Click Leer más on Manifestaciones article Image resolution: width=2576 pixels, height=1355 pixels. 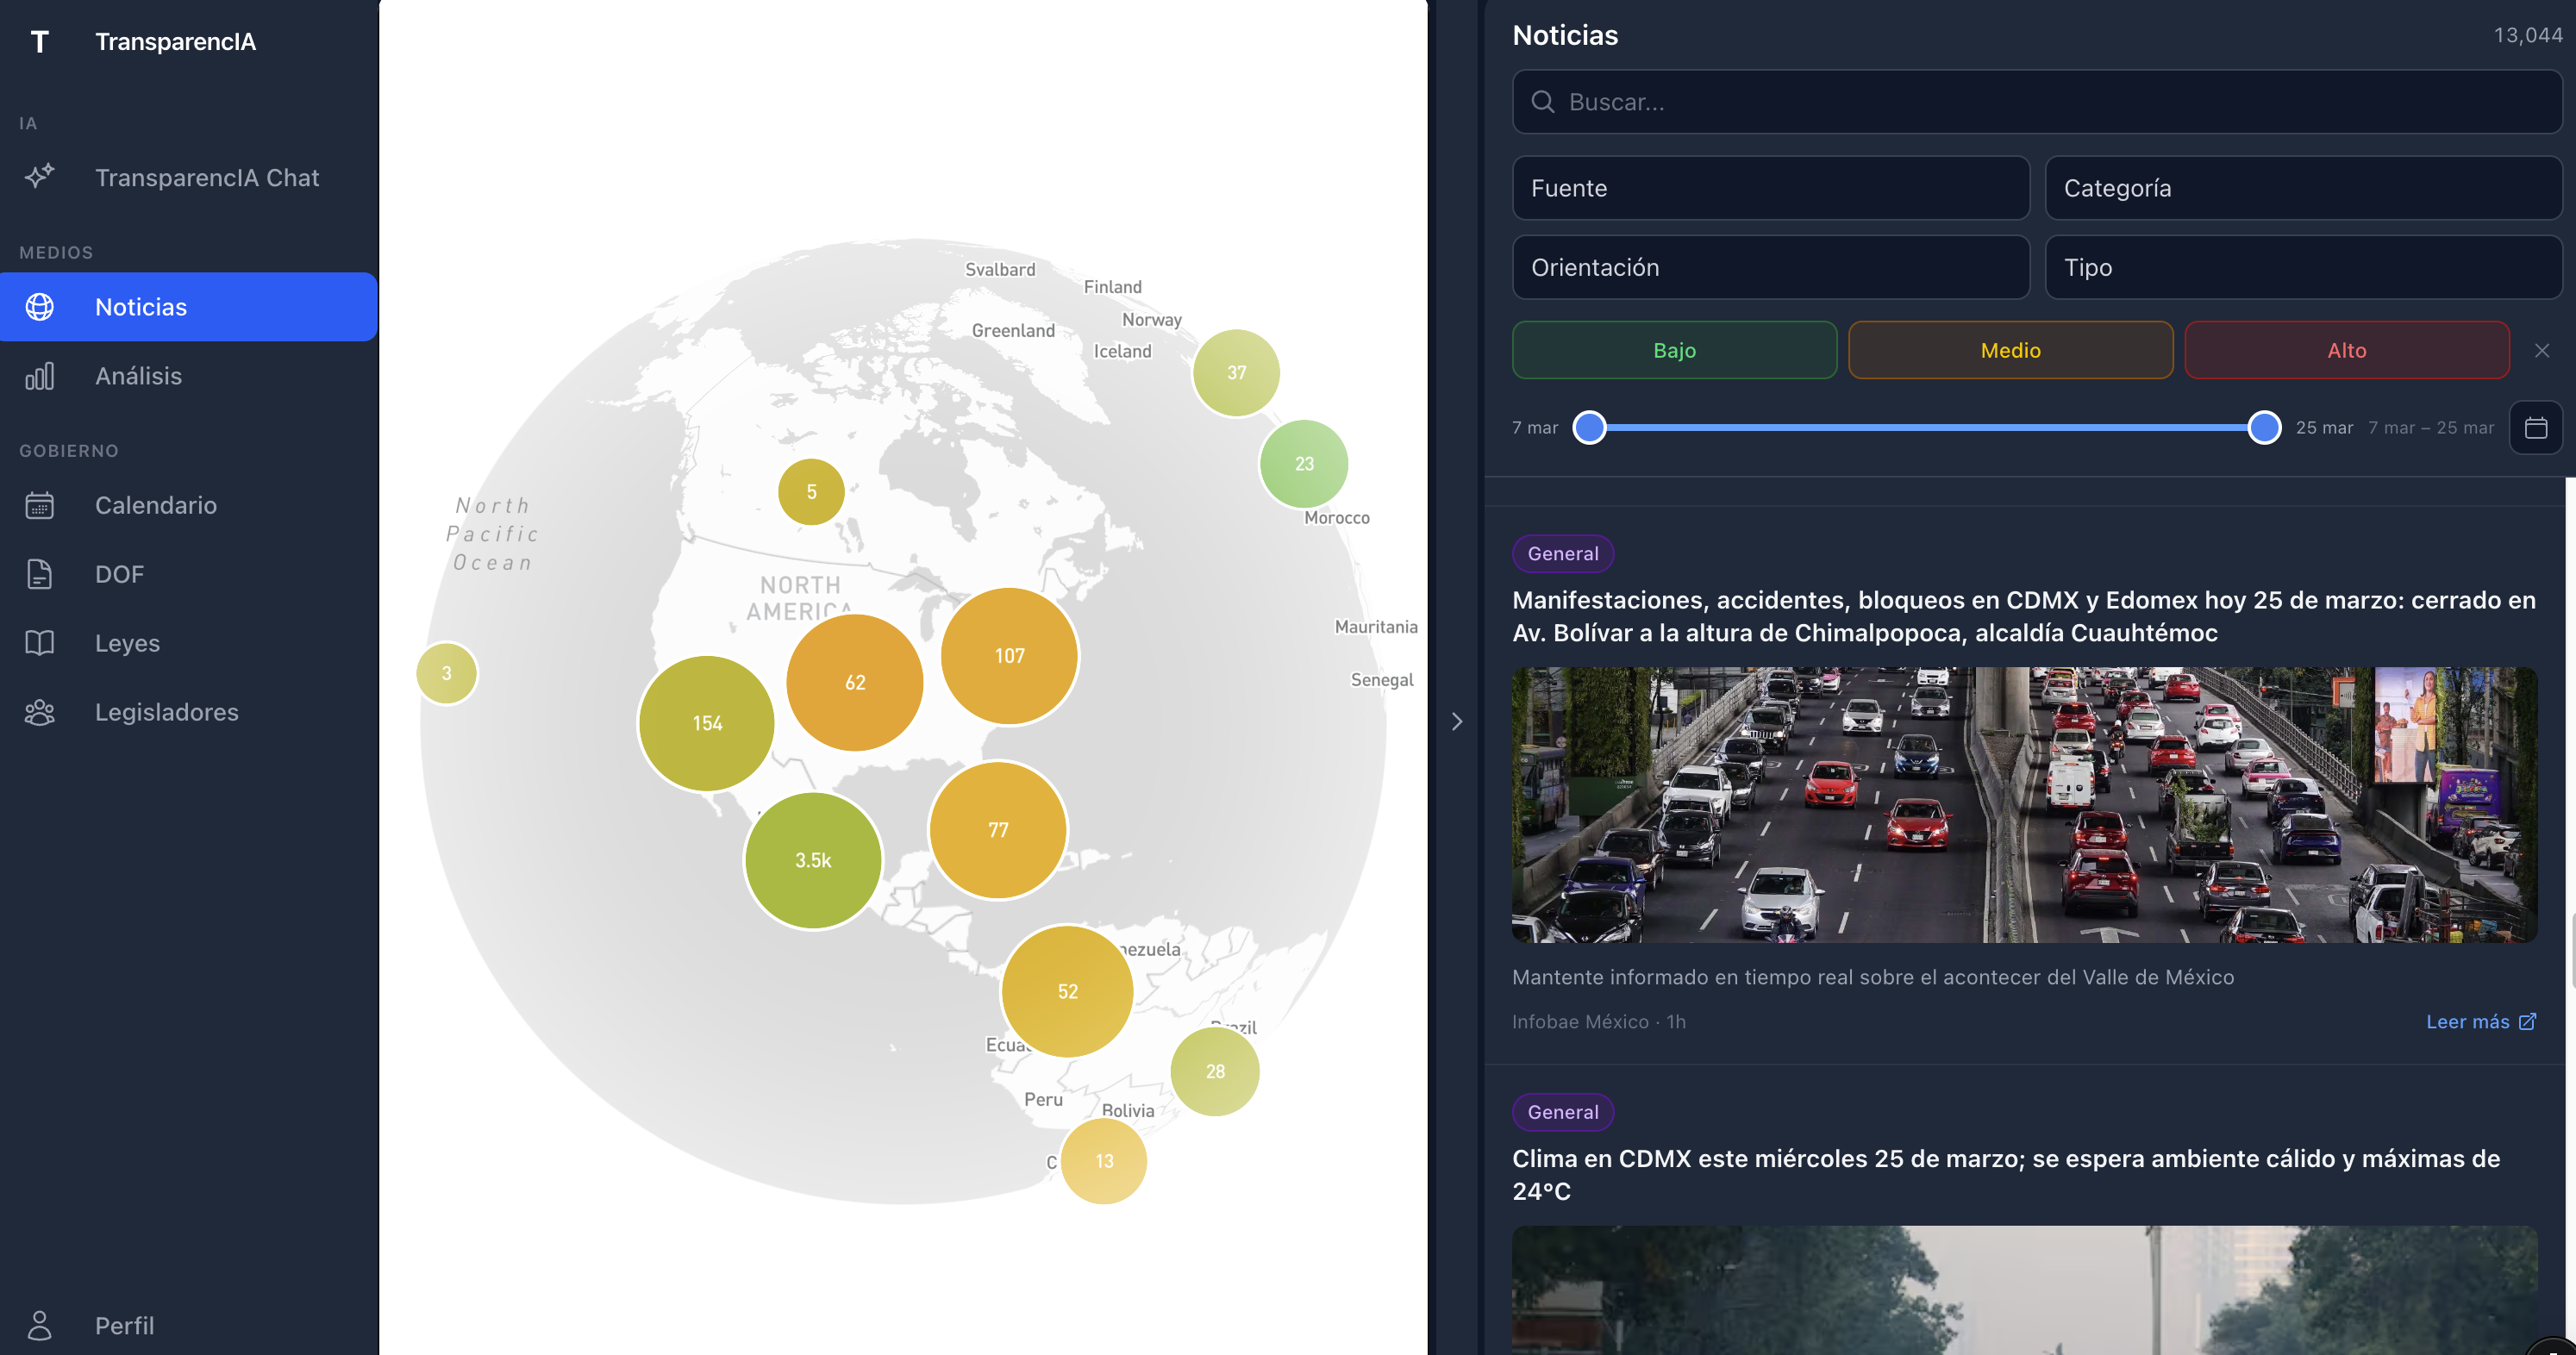pos(2480,1021)
